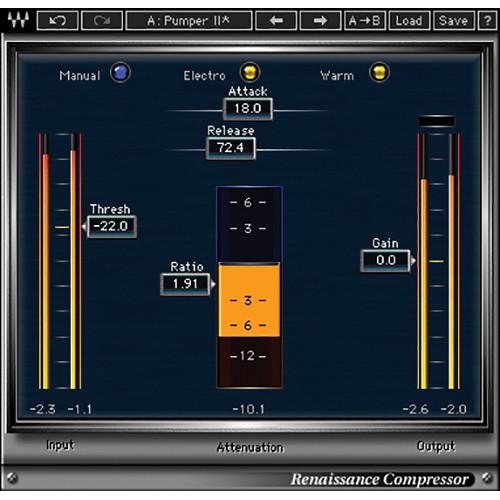This screenshot has width=500, height=500.
Task: Click the Thresh label
Action: pyautogui.click(x=110, y=209)
